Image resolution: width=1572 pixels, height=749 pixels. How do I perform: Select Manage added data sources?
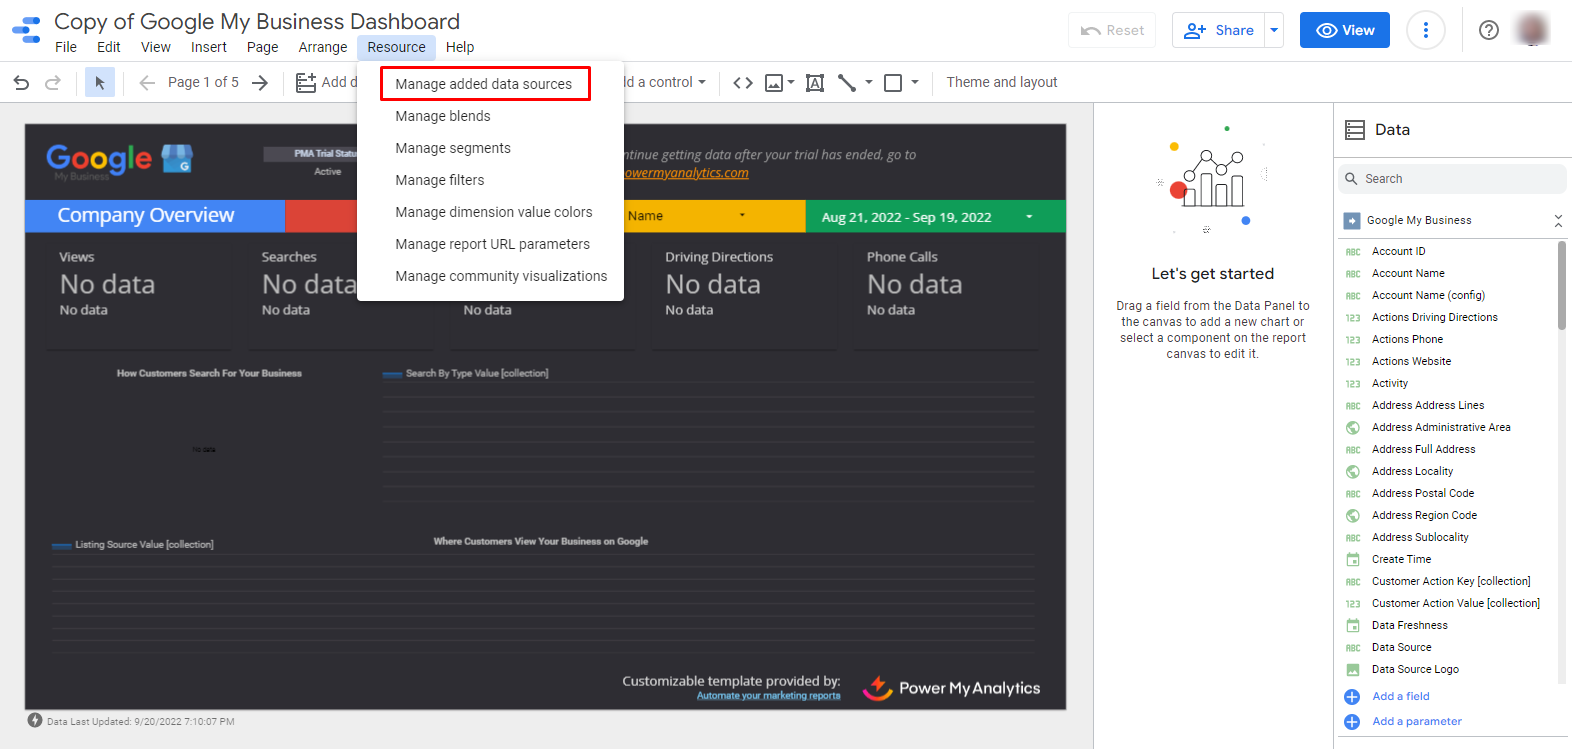[484, 84]
